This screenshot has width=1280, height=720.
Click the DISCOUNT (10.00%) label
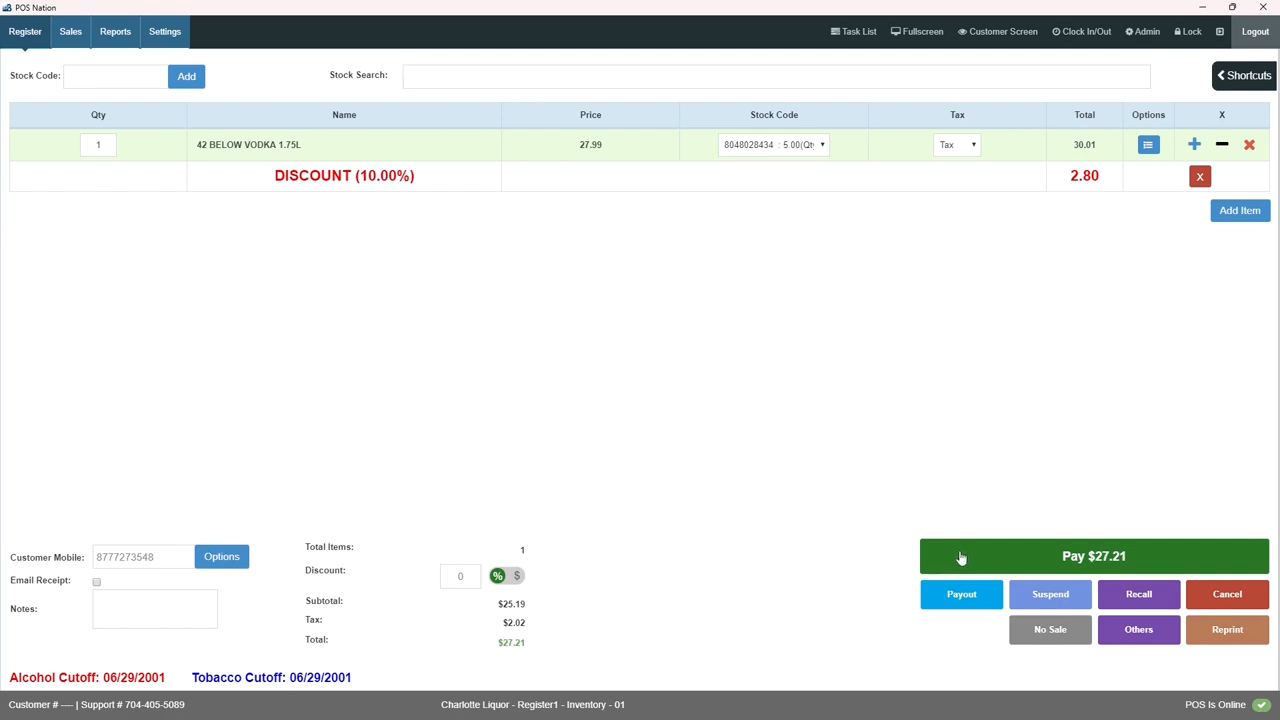coord(344,176)
